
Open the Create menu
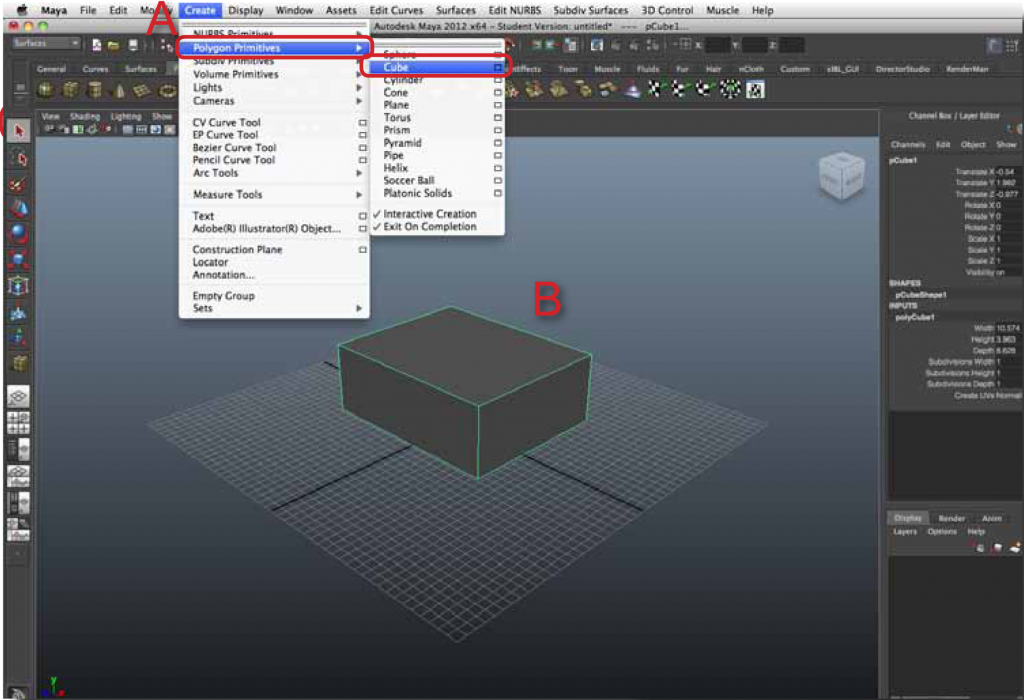click(198, 10)
